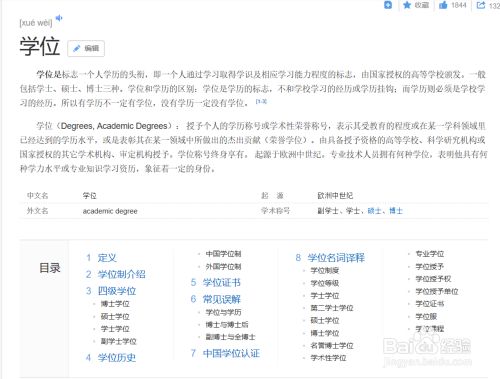Click the star favorite icon
Viewport: 500px width, 379px height.
coord(407,5)
